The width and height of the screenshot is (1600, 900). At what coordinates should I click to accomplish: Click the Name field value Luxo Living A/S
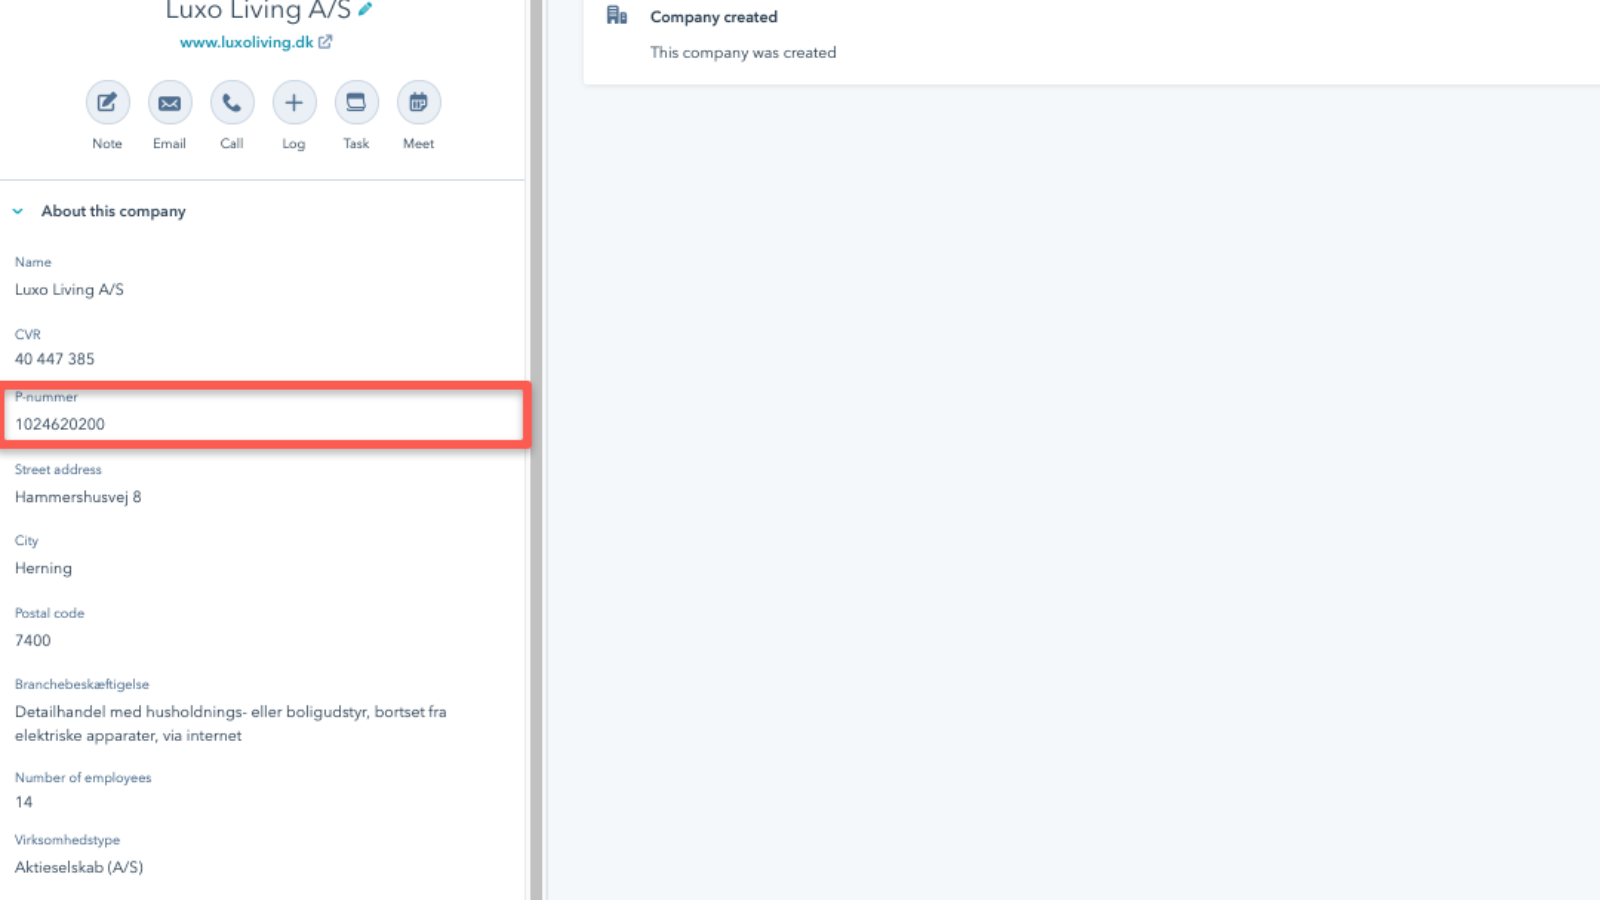coord(69,290)
